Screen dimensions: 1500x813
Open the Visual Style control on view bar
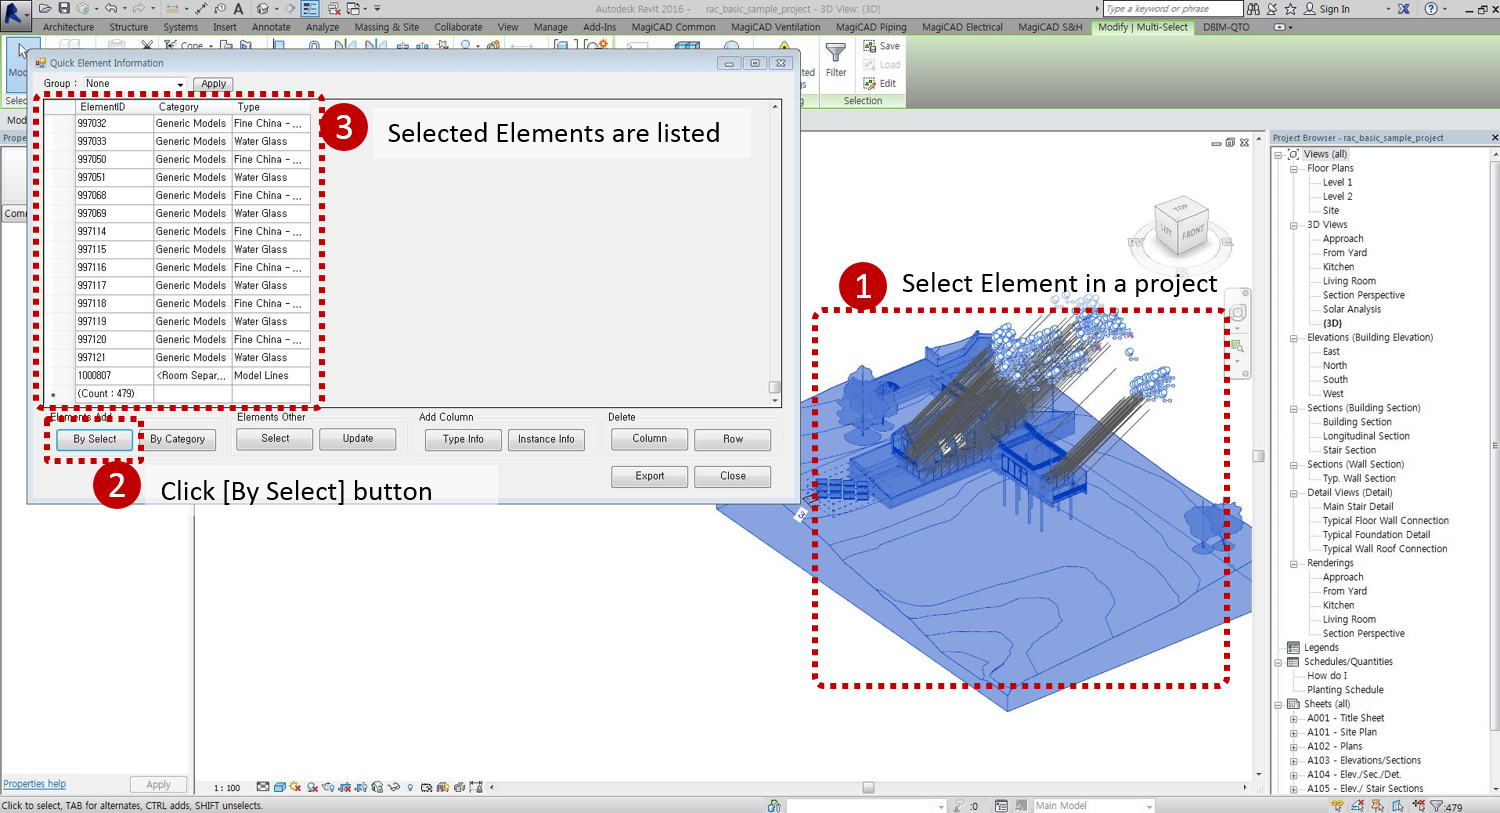point(280,787)
